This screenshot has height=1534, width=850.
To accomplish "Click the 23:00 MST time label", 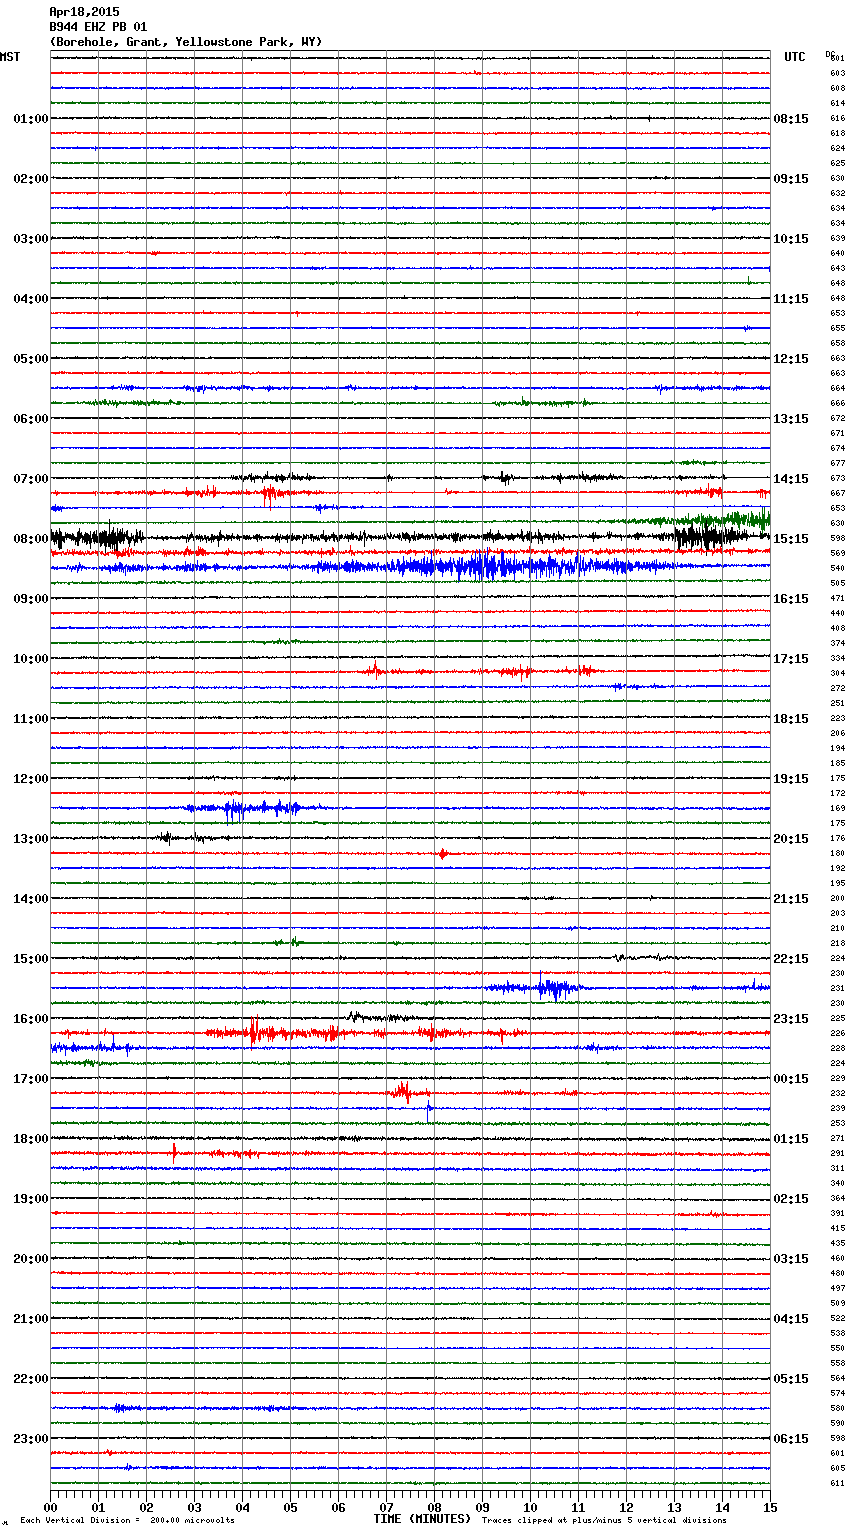I will click(x=31, y=1439).
